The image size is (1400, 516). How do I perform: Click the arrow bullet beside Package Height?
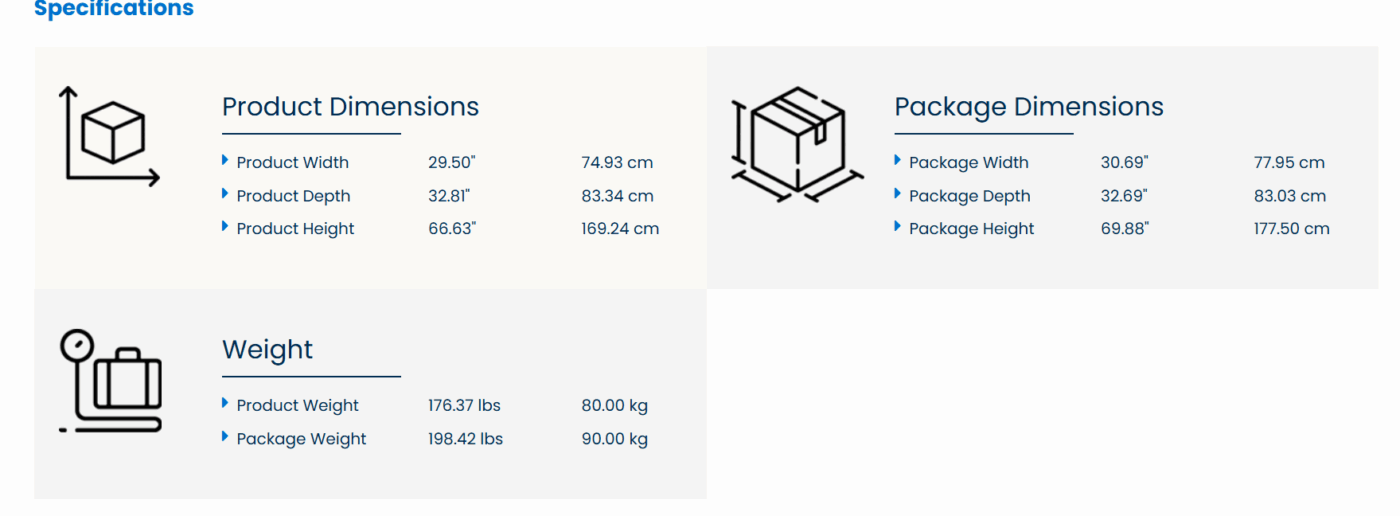click(x=898, y=227)
